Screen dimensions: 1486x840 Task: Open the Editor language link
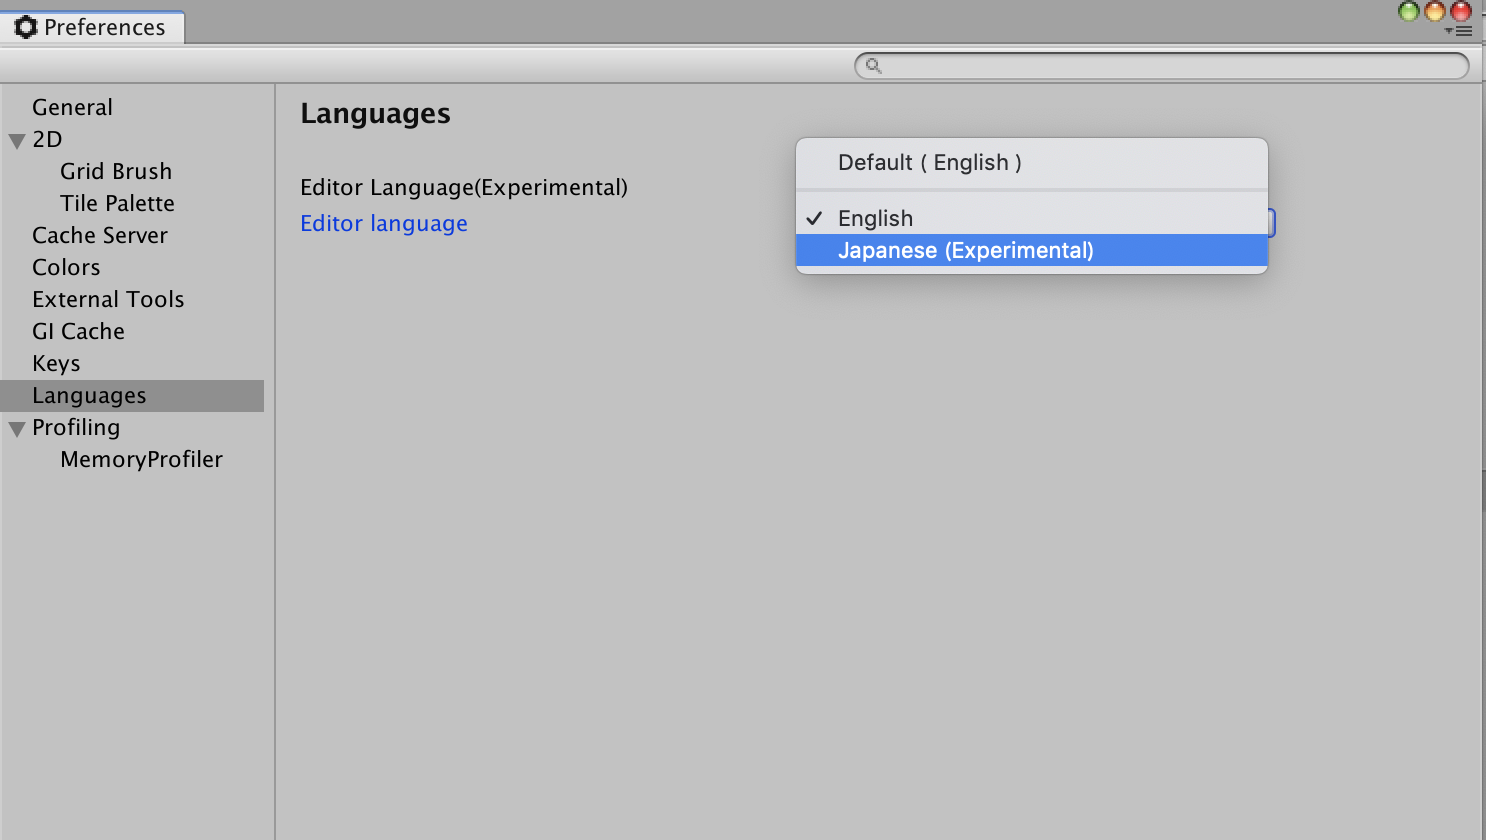click(384, 224)
